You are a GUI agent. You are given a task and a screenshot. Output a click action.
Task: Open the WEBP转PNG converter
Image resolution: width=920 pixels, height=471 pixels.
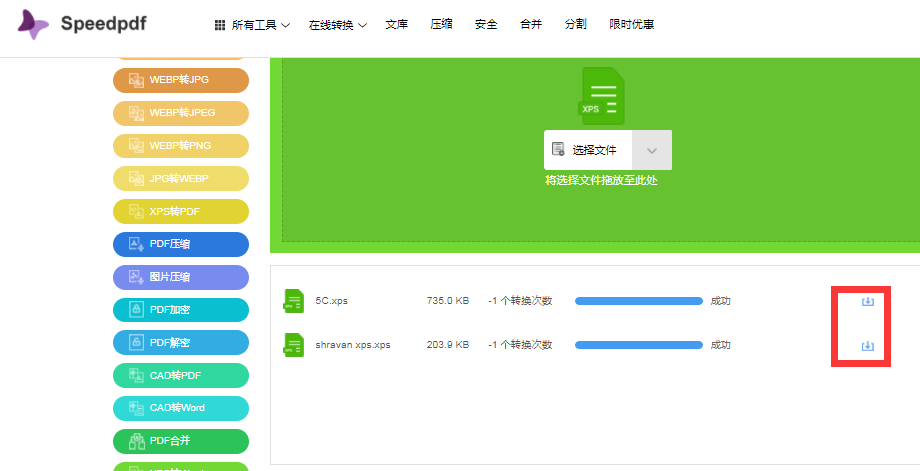181,145
